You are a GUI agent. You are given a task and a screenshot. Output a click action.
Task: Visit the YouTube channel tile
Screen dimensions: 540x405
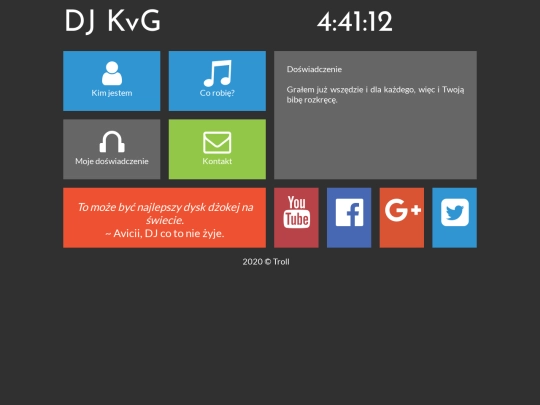click(x=296, y=218)
